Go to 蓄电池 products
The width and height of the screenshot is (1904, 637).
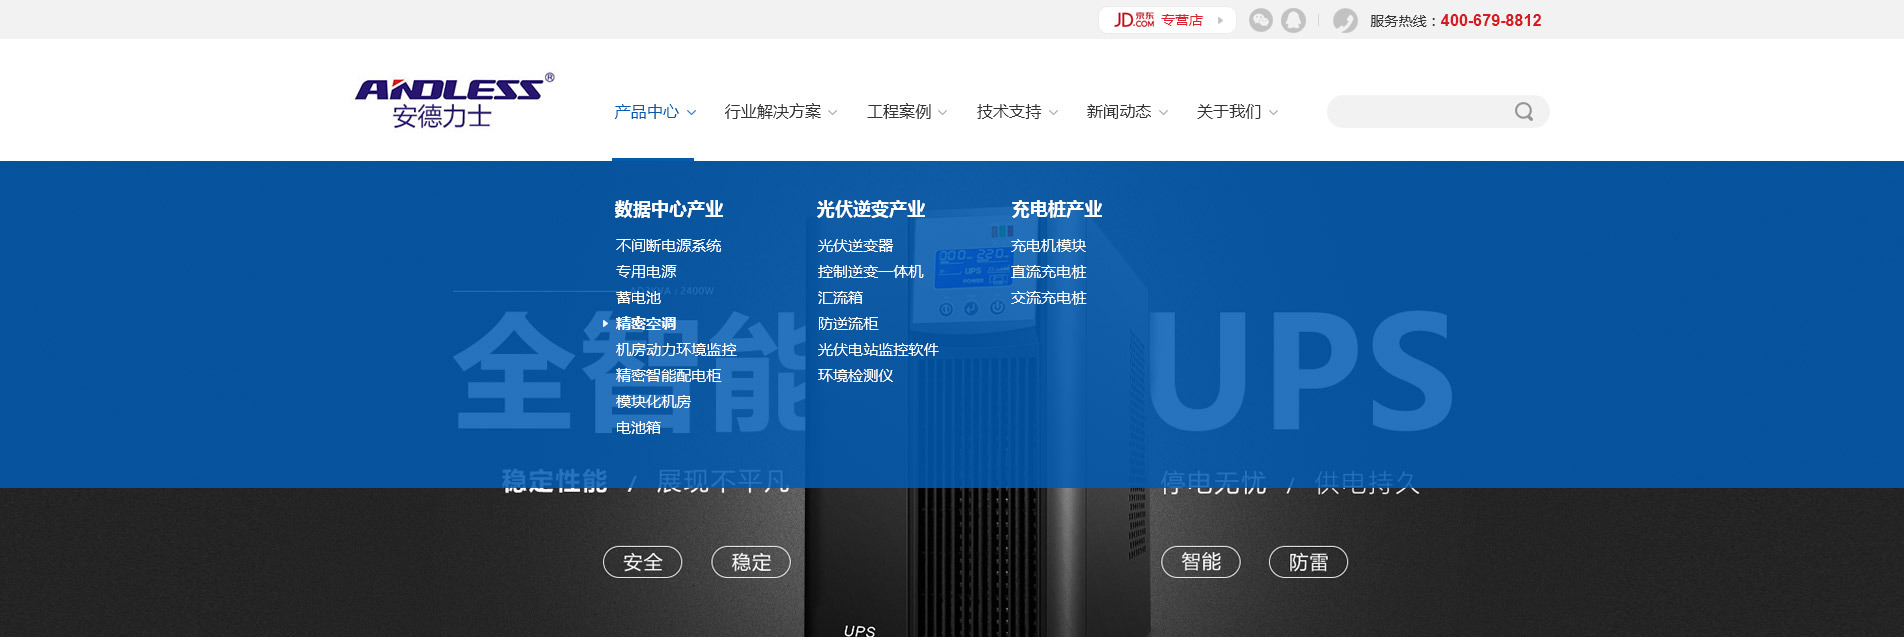[638, 298]
